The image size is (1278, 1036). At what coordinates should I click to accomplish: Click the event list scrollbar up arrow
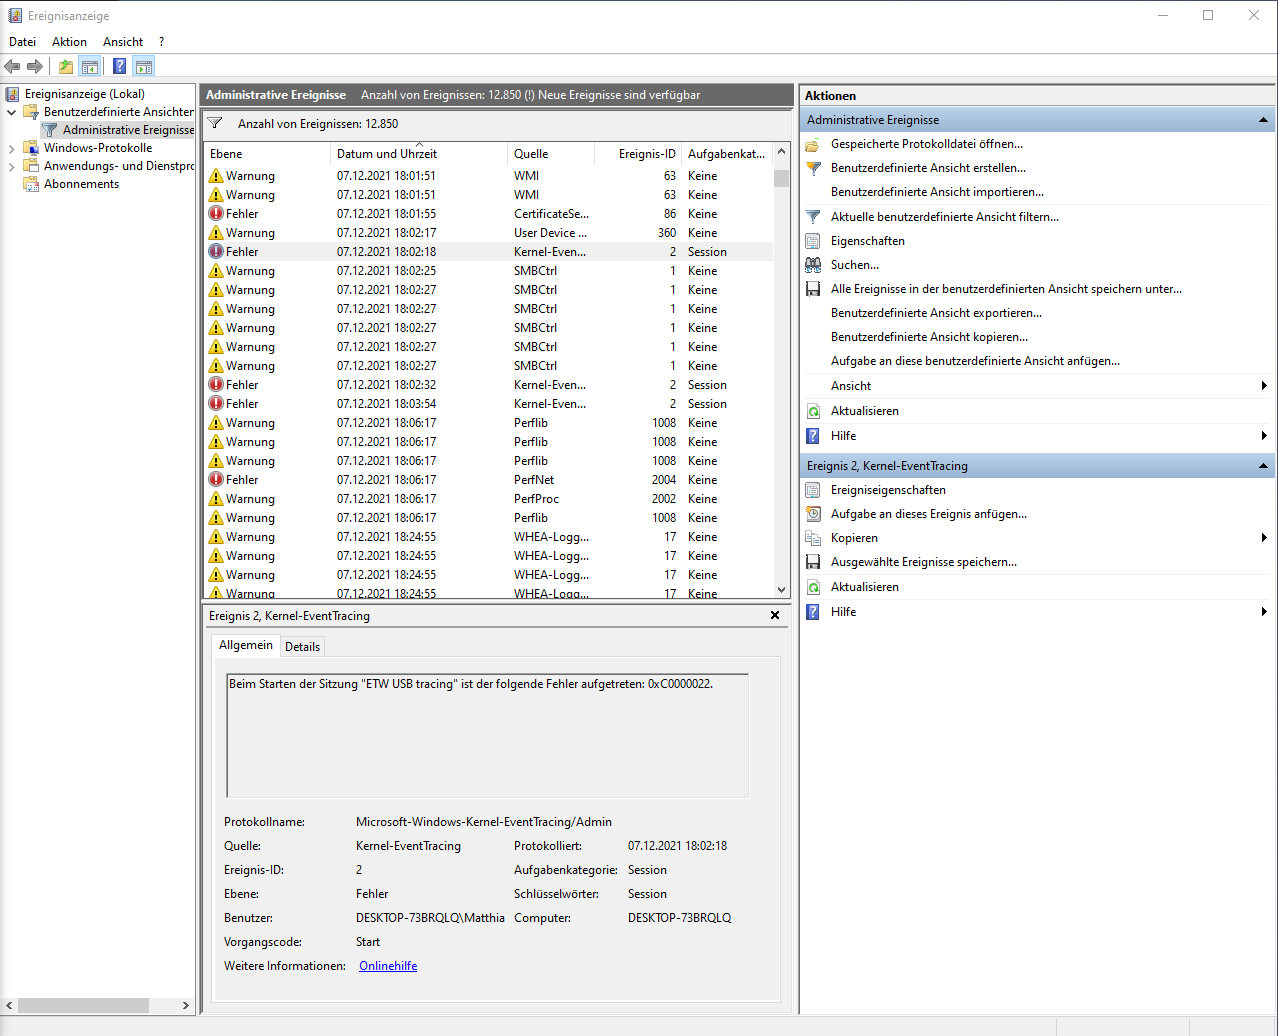[781, 151]
